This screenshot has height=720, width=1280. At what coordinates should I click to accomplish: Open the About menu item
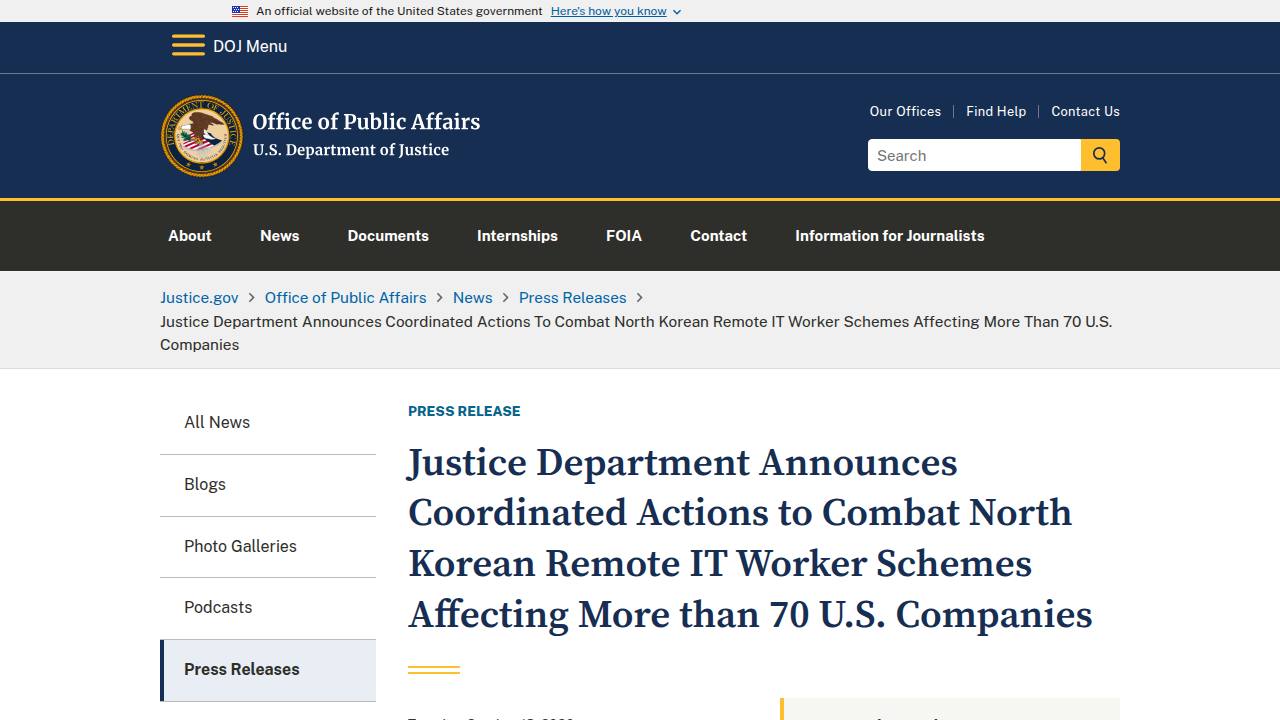(x=190, y=236)
